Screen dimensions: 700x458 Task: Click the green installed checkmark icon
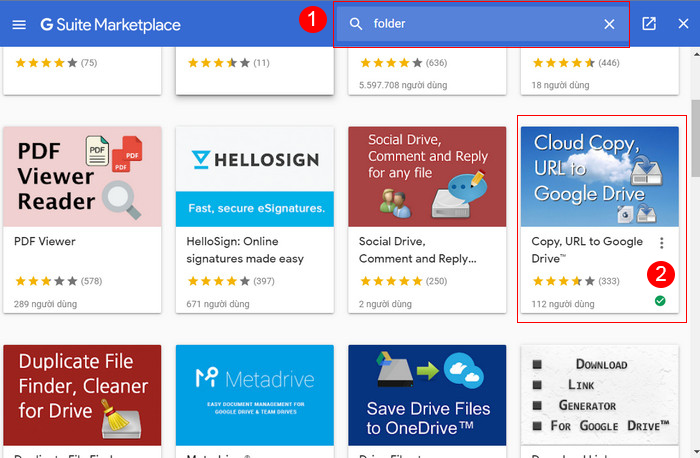[660, 301]
